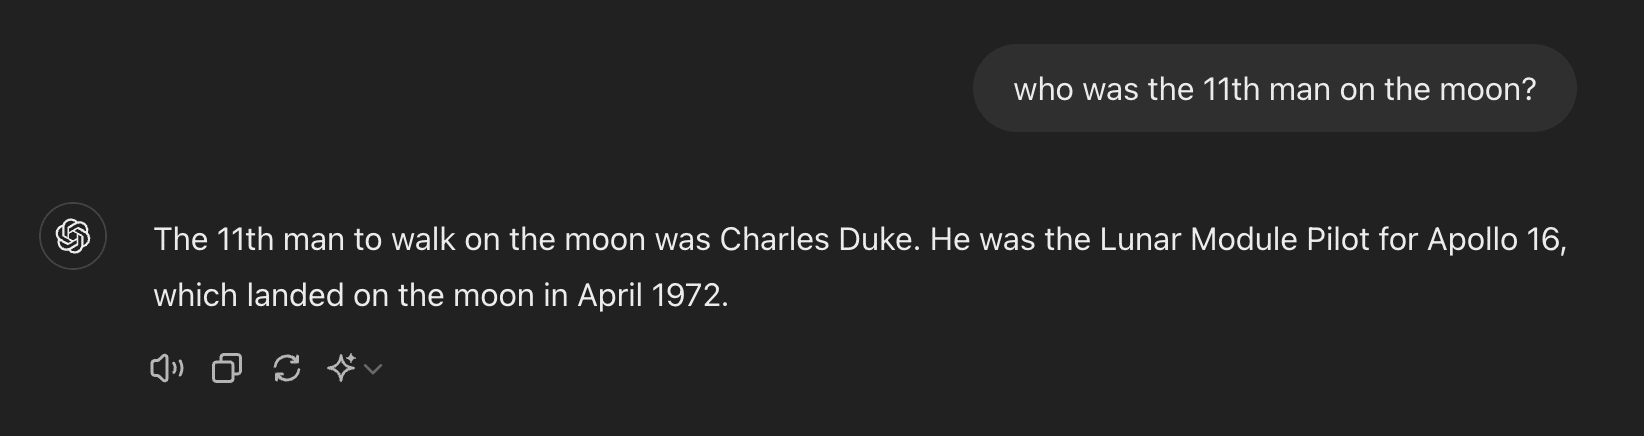
Task: Click 'Apollo 16' in the response text
Action: coord(1494,240)
